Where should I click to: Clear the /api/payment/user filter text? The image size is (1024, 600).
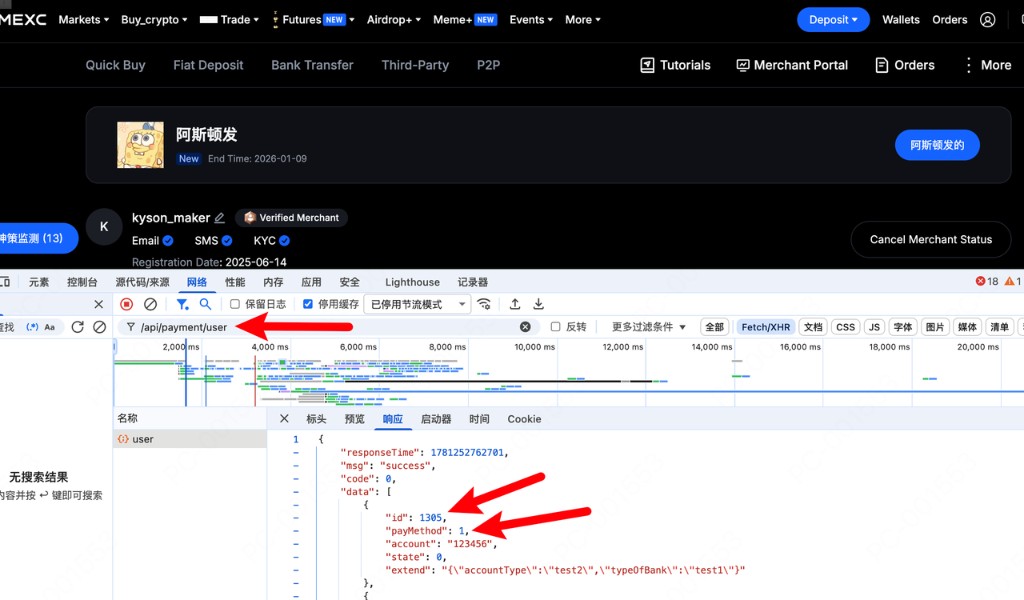[525, 327]
